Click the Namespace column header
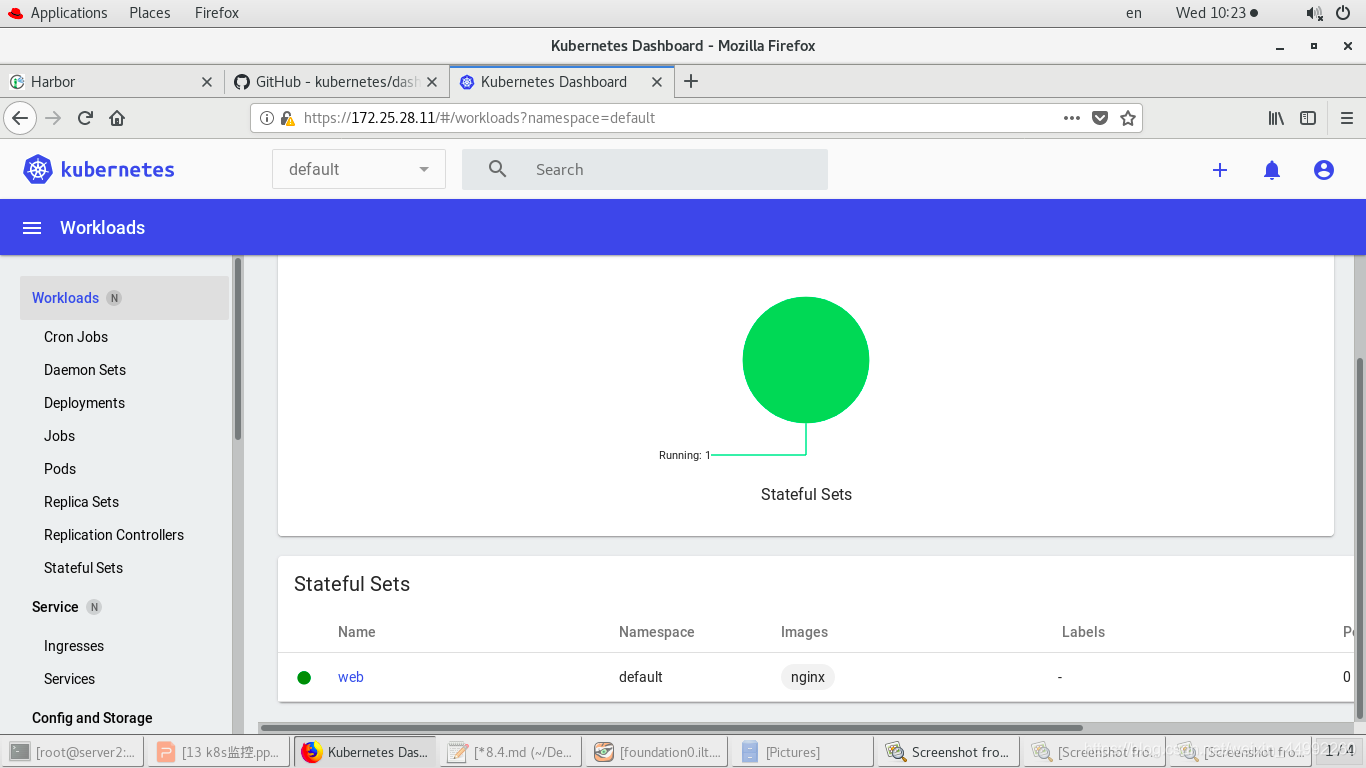This screenshot has width=1366, height=768. pos(656,632)
